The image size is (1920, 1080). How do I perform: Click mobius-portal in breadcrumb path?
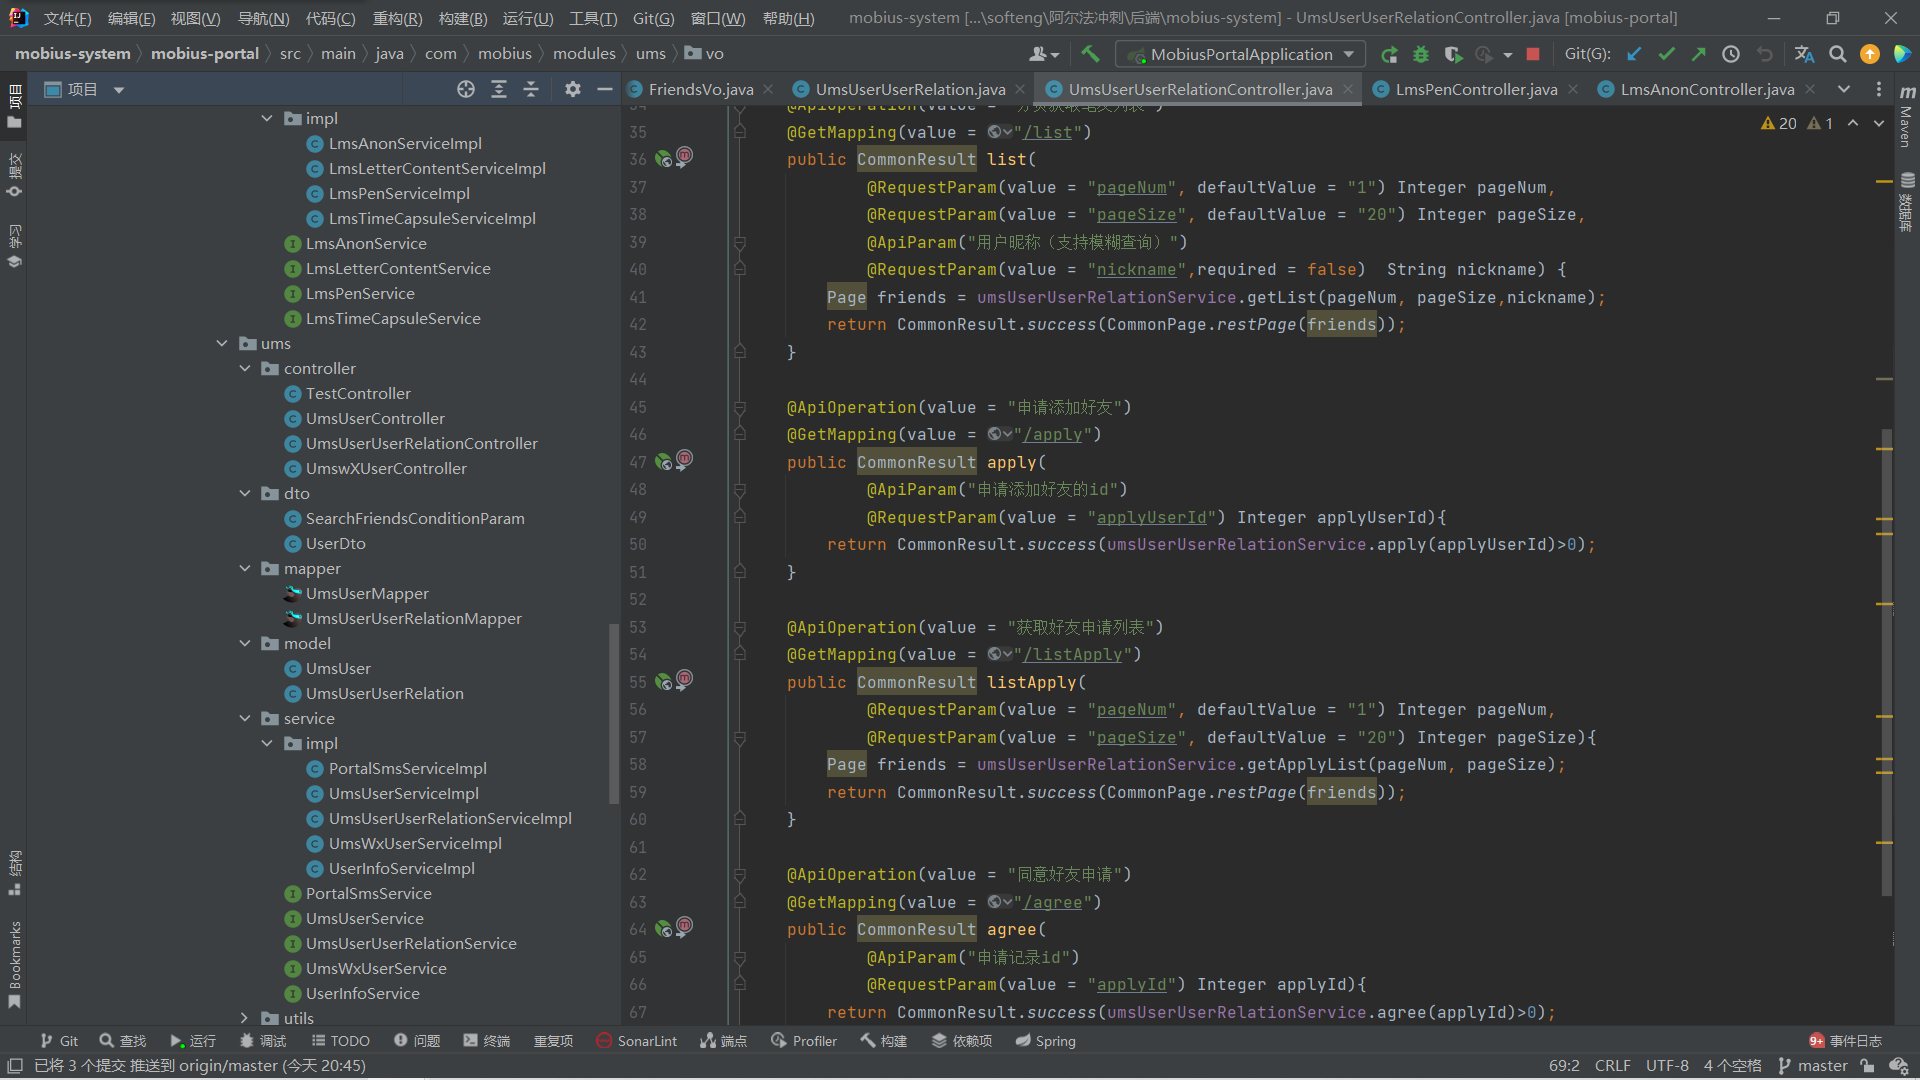[x=205, y=54]
